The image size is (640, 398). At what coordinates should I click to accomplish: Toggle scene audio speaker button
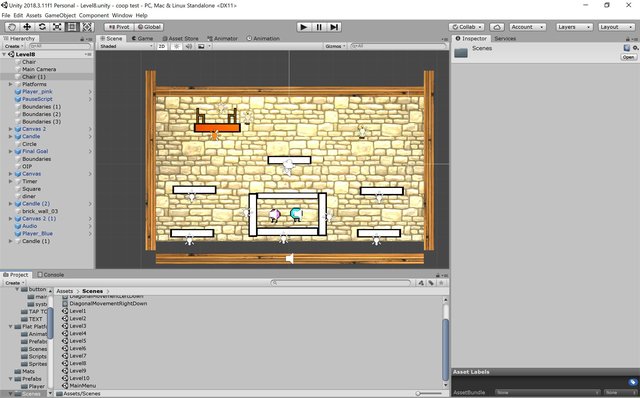(x=189, y=46)
